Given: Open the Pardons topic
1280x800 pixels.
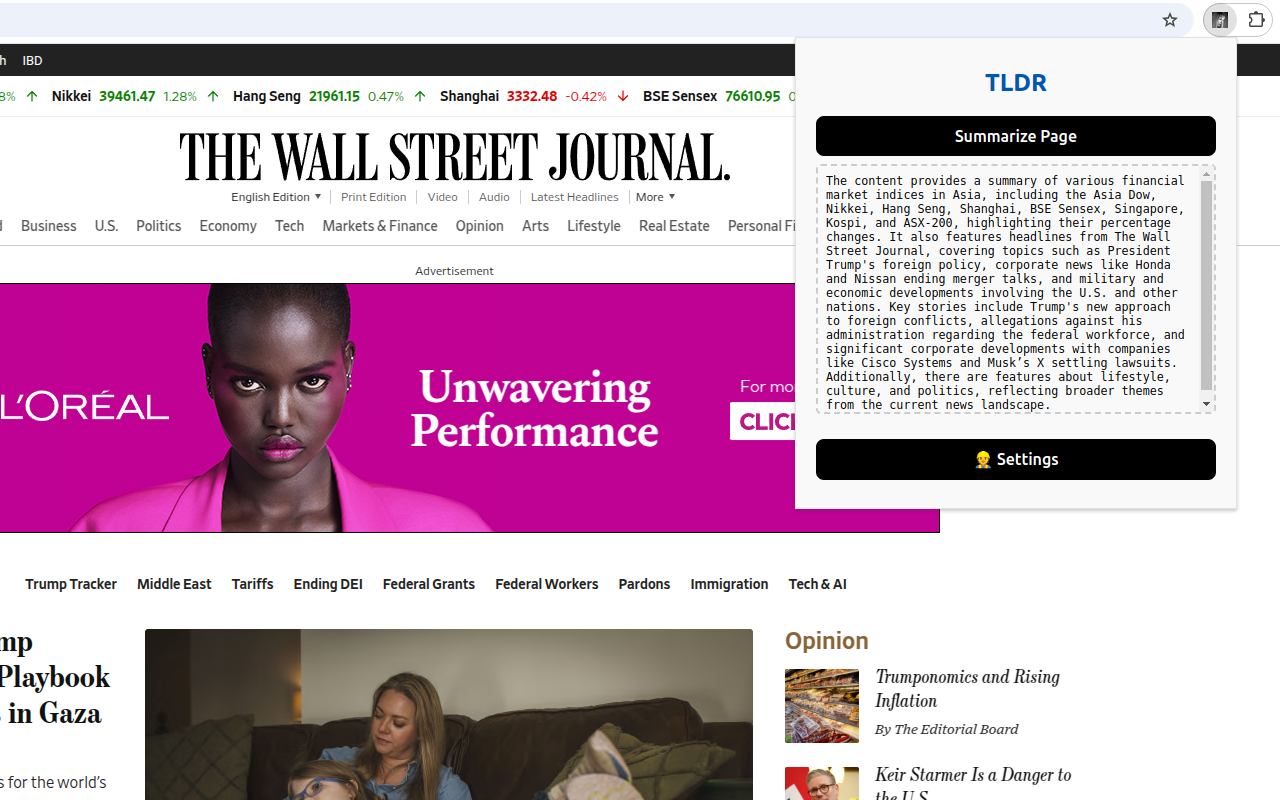Looking at the screenshot, I should point(644,584).
